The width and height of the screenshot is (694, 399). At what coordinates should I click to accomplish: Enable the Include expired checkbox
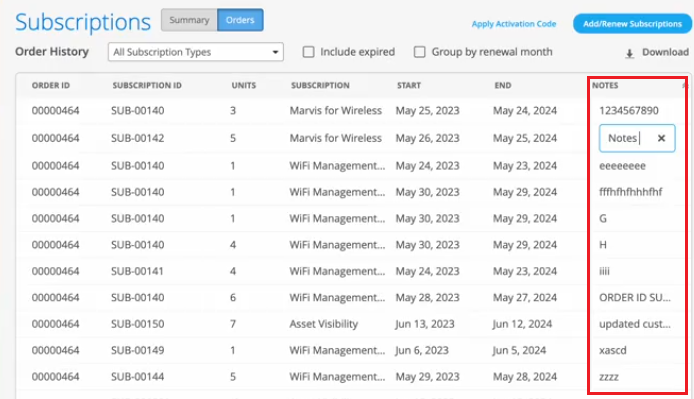[x=308, y=52]
